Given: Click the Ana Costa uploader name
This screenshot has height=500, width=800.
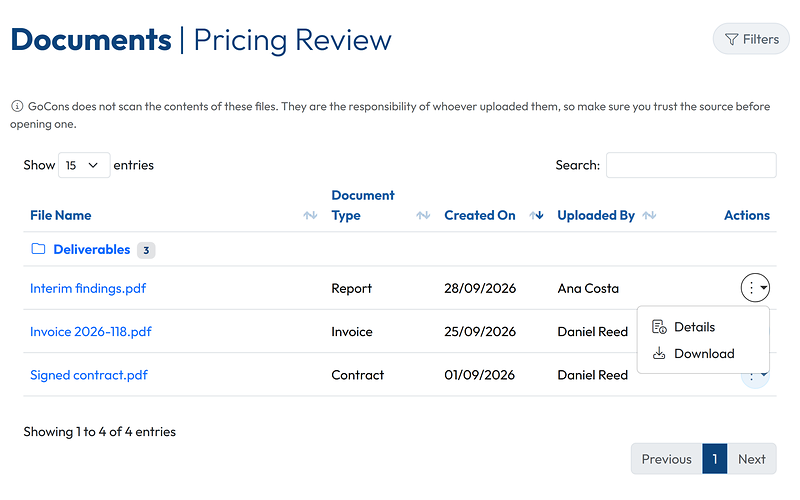Looking at the screenshot, I should coord(588,289).
